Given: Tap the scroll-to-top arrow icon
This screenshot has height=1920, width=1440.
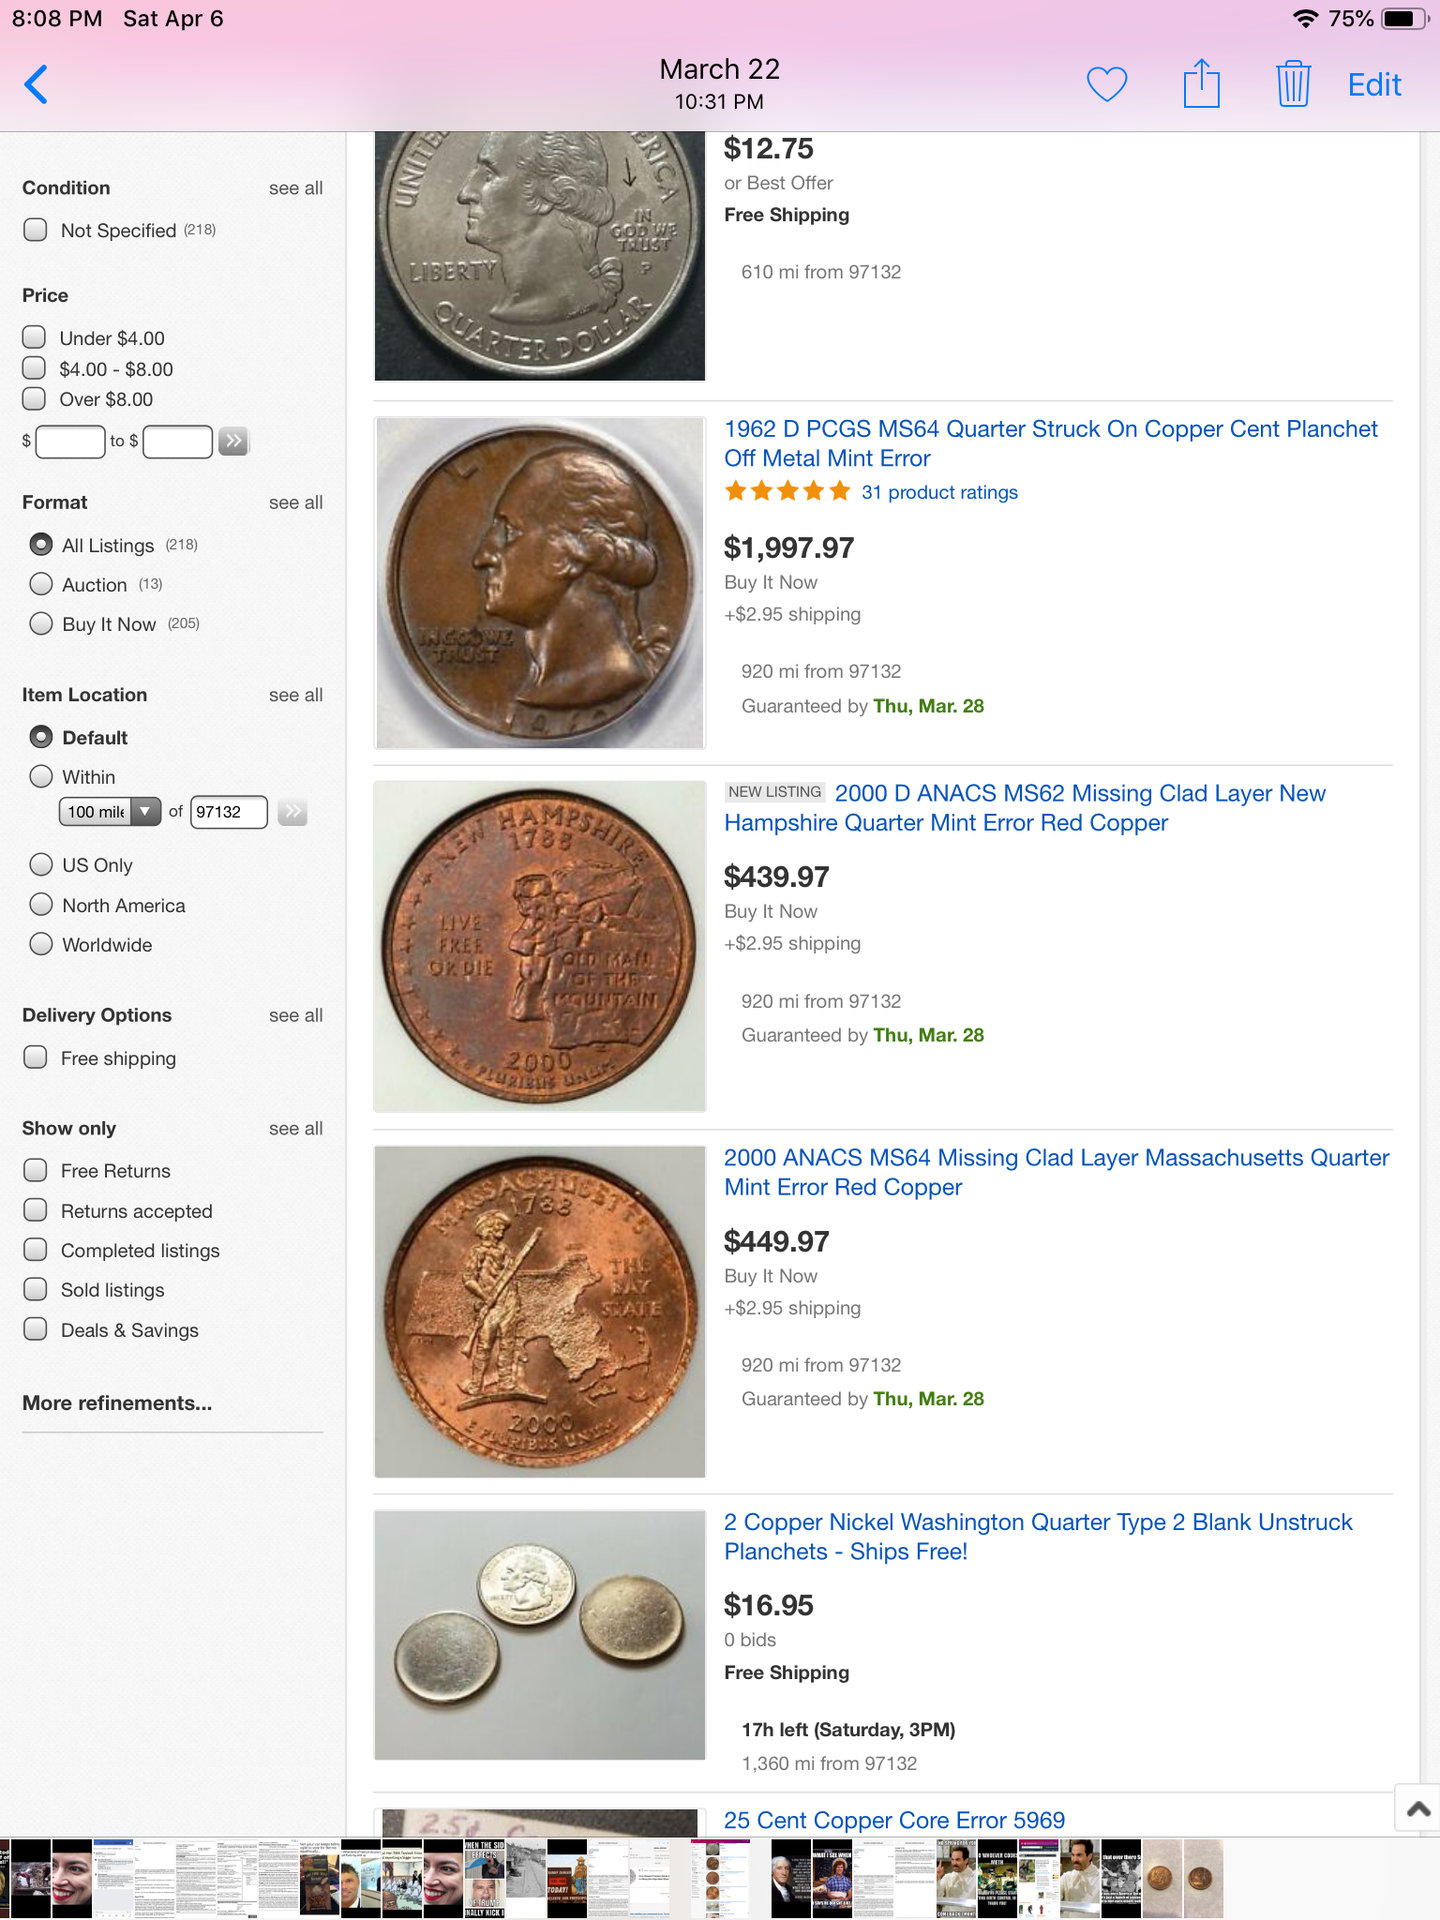Looking at the screenshot, I should (1418, 1808).
